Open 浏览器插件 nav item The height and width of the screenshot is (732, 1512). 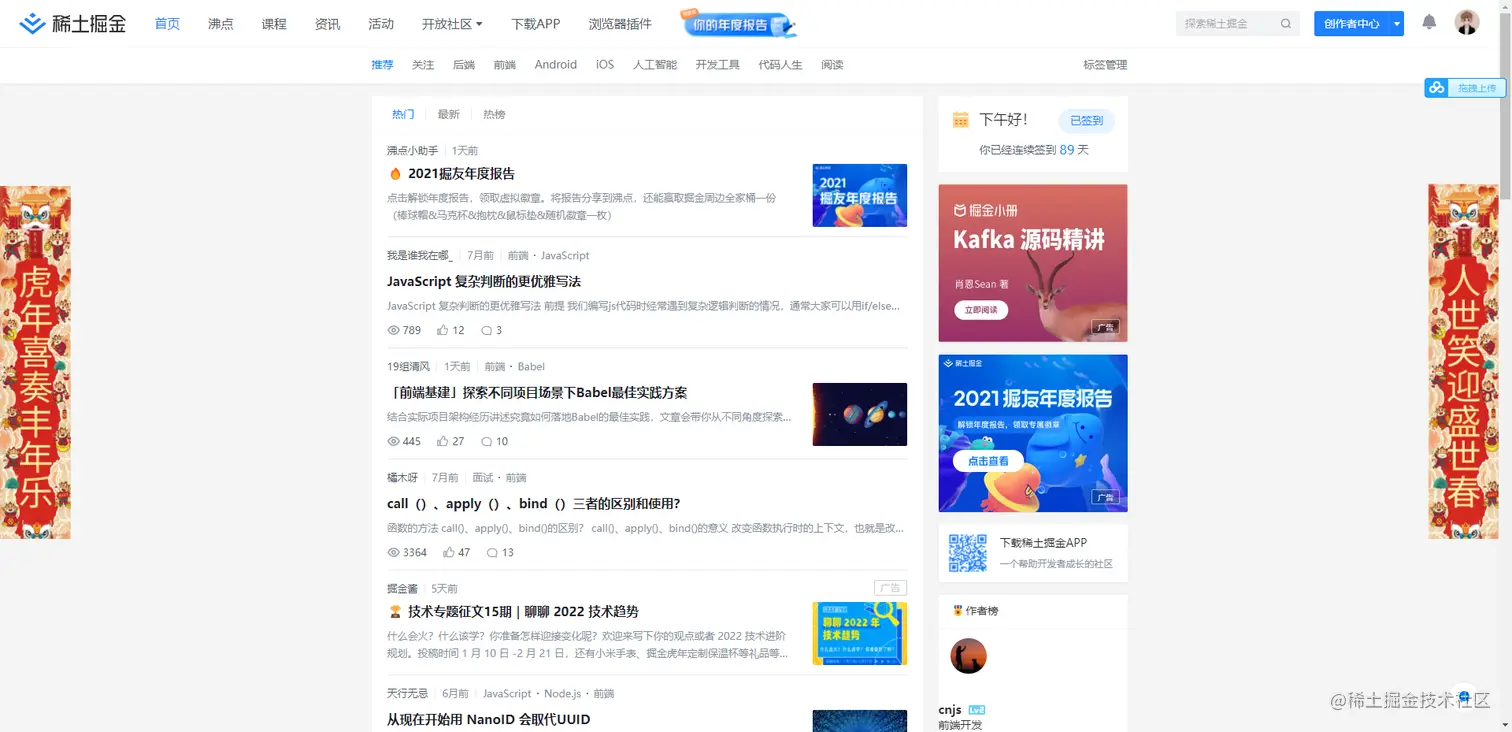click(620, 24)
